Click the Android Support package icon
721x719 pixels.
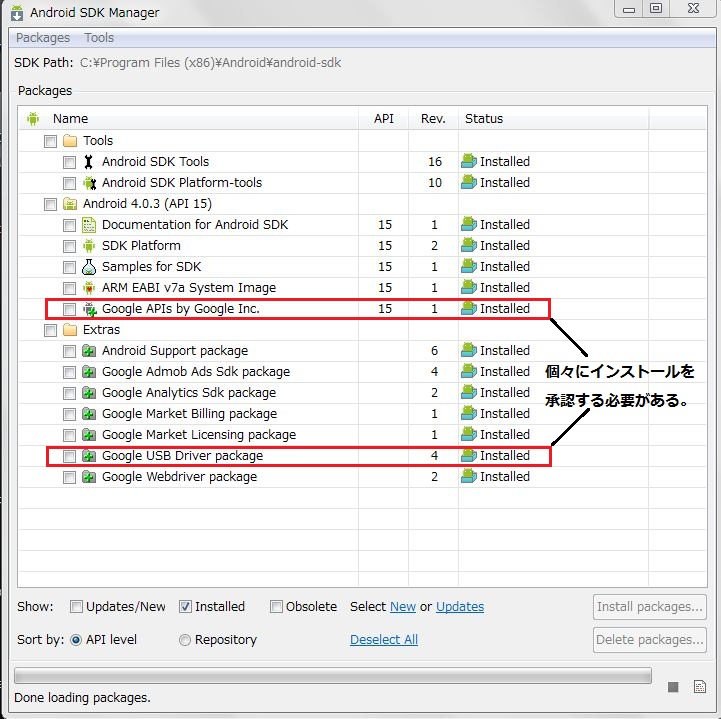[x=89, y=351]
